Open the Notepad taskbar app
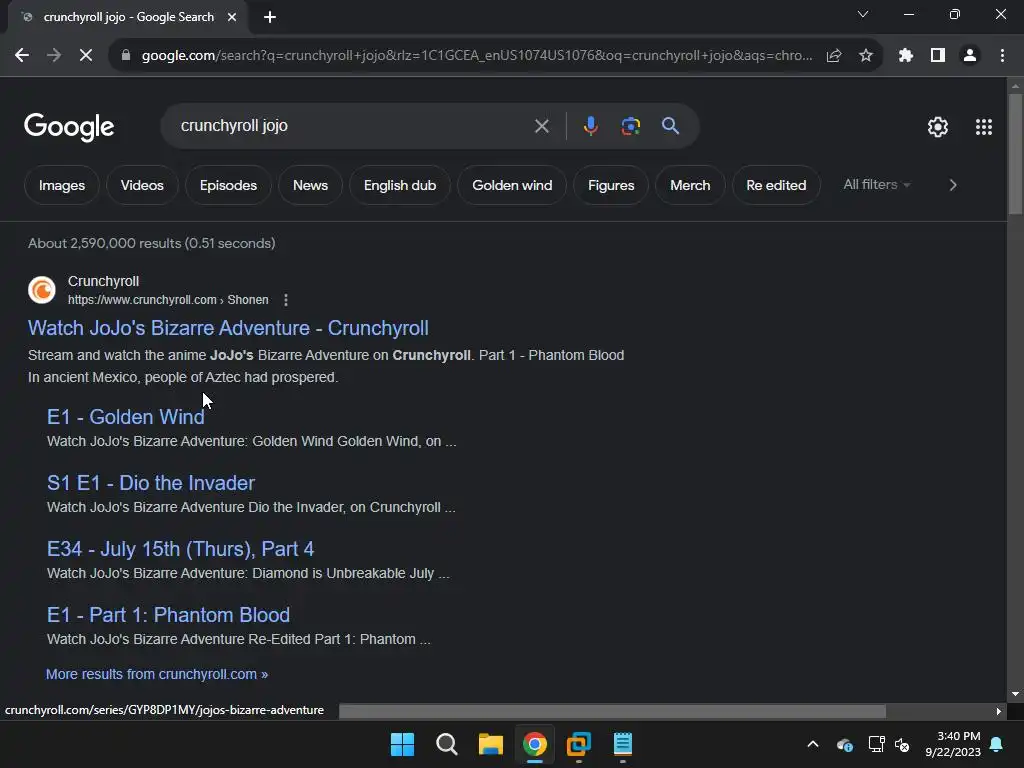 coord(622,744)
